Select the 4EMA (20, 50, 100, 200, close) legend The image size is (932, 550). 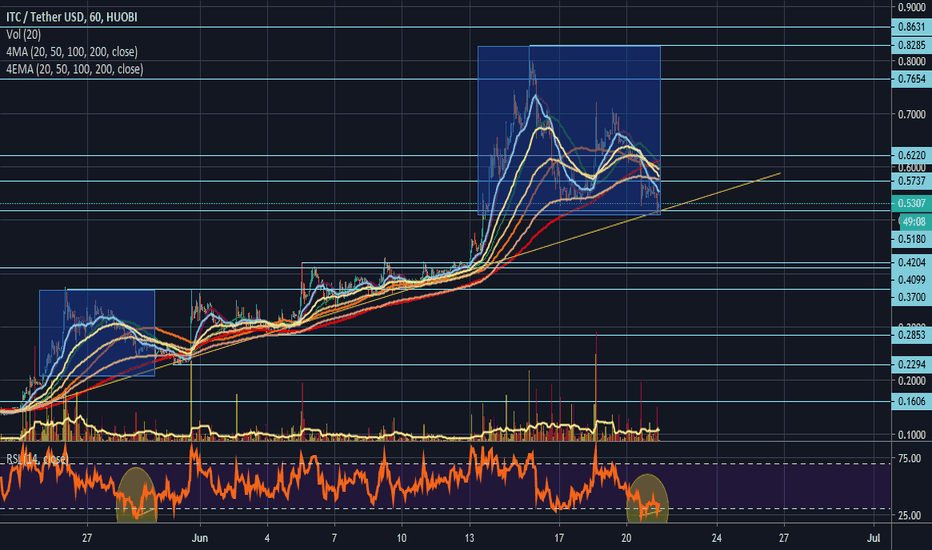point(75,69)
